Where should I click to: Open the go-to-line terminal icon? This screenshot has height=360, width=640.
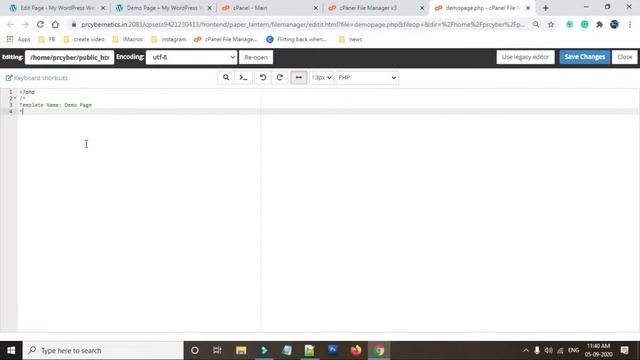243,78
